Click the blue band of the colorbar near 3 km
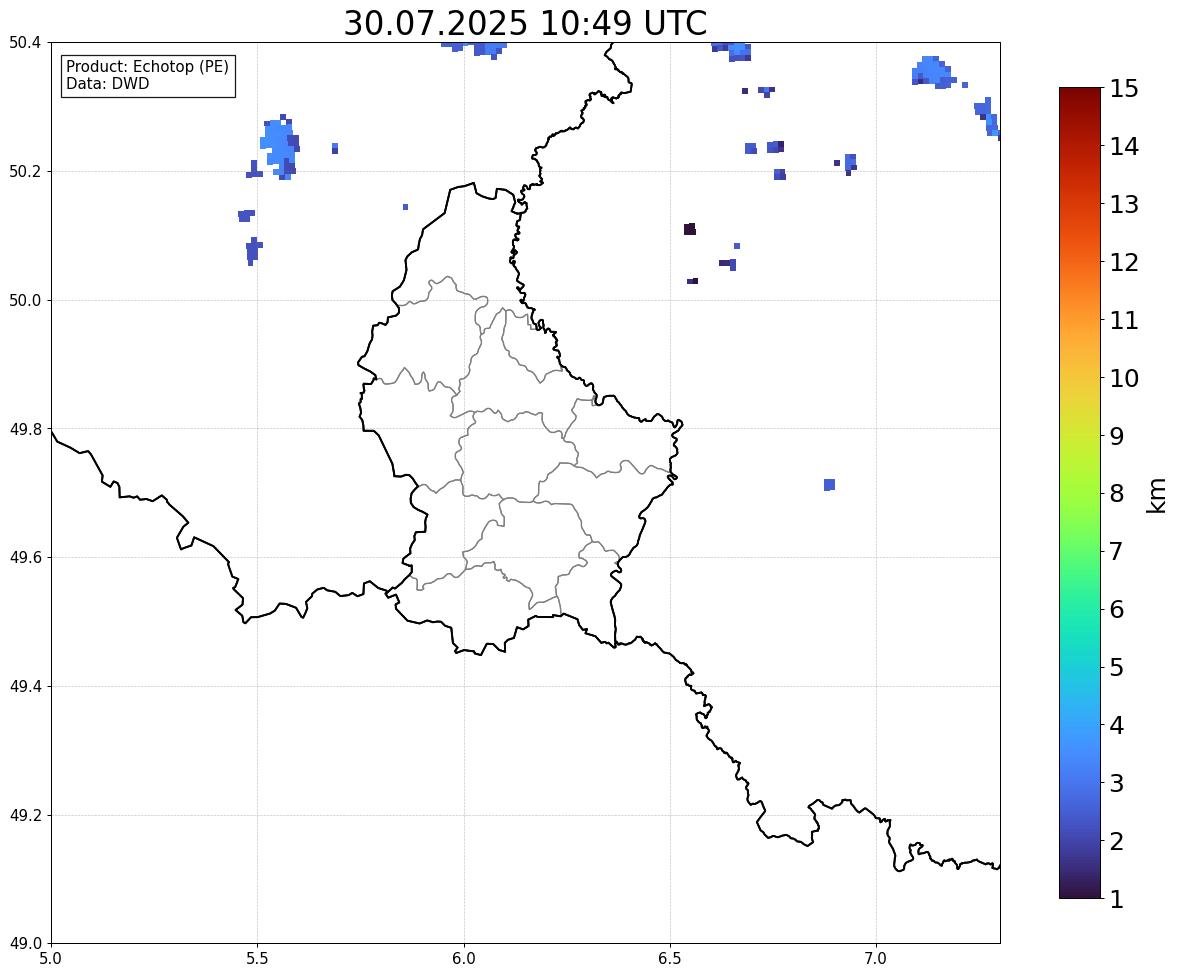This screenshot has height=976, width=1178. 1080,783
